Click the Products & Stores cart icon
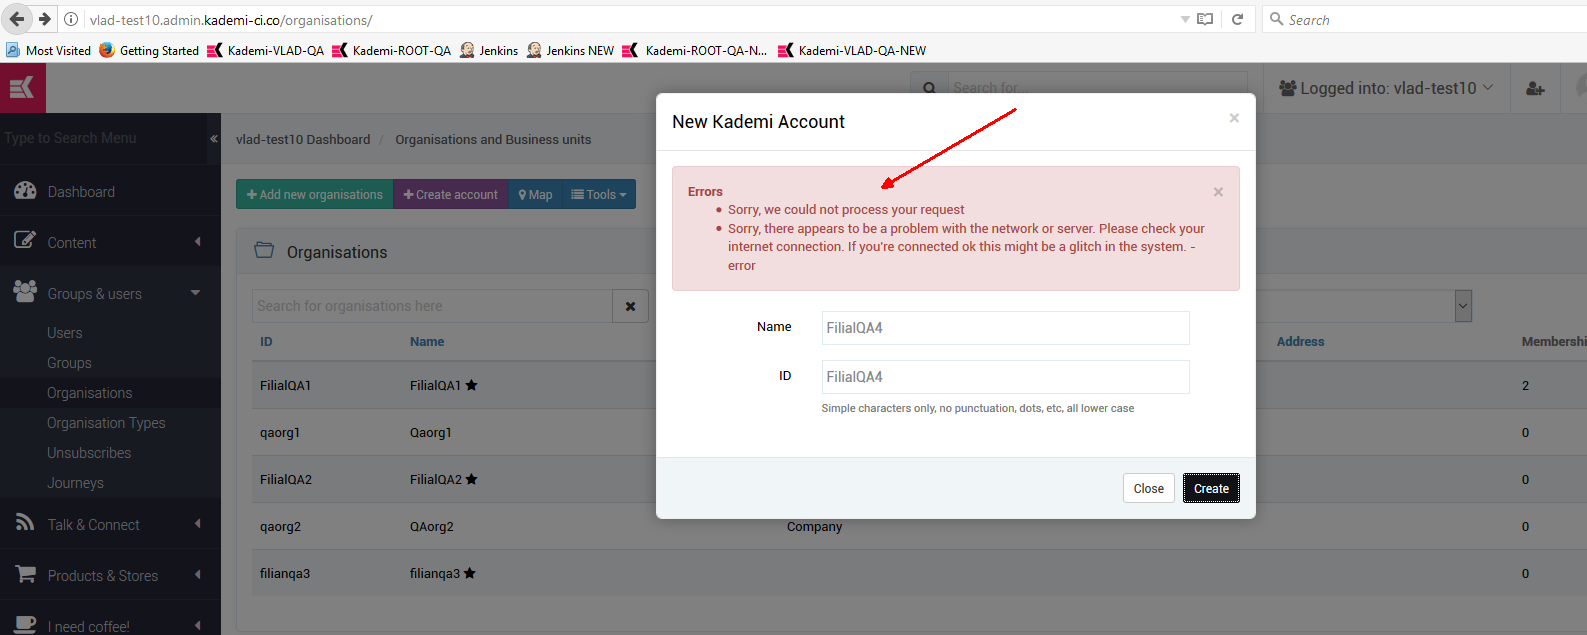 click(25, 574)
